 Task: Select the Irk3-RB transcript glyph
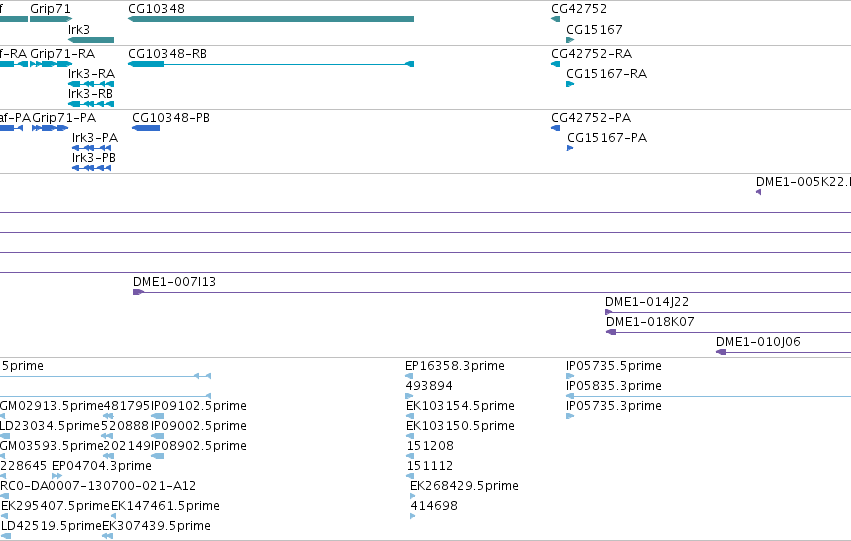pos(91,104)
